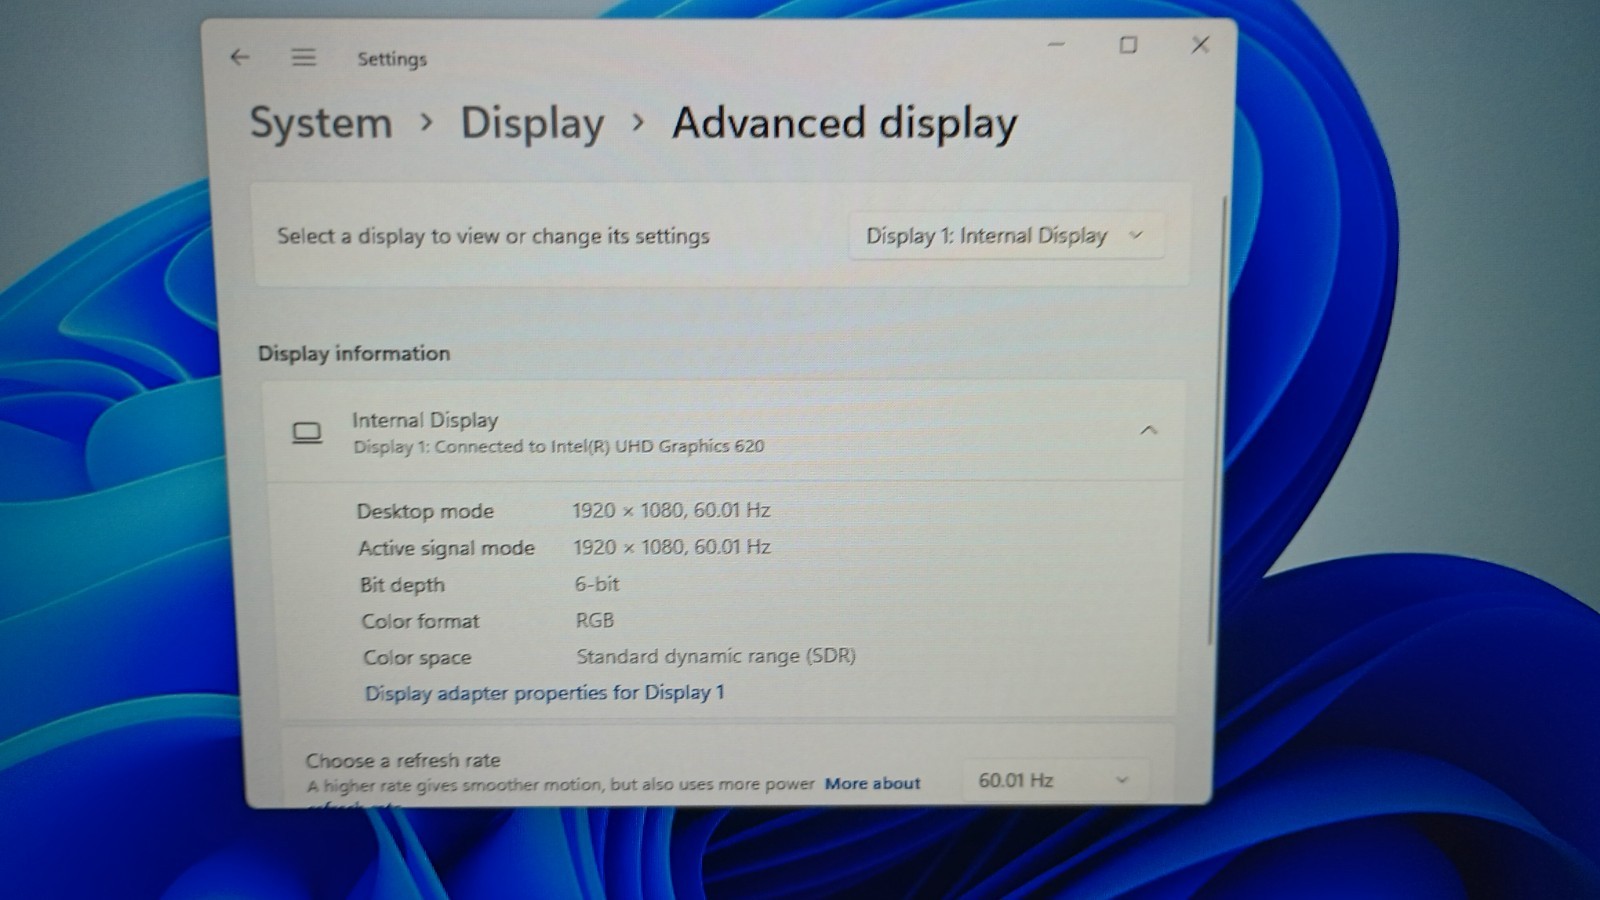Click the Advanced display page title
Screen dimensions: 1600x900
(845, 123)
